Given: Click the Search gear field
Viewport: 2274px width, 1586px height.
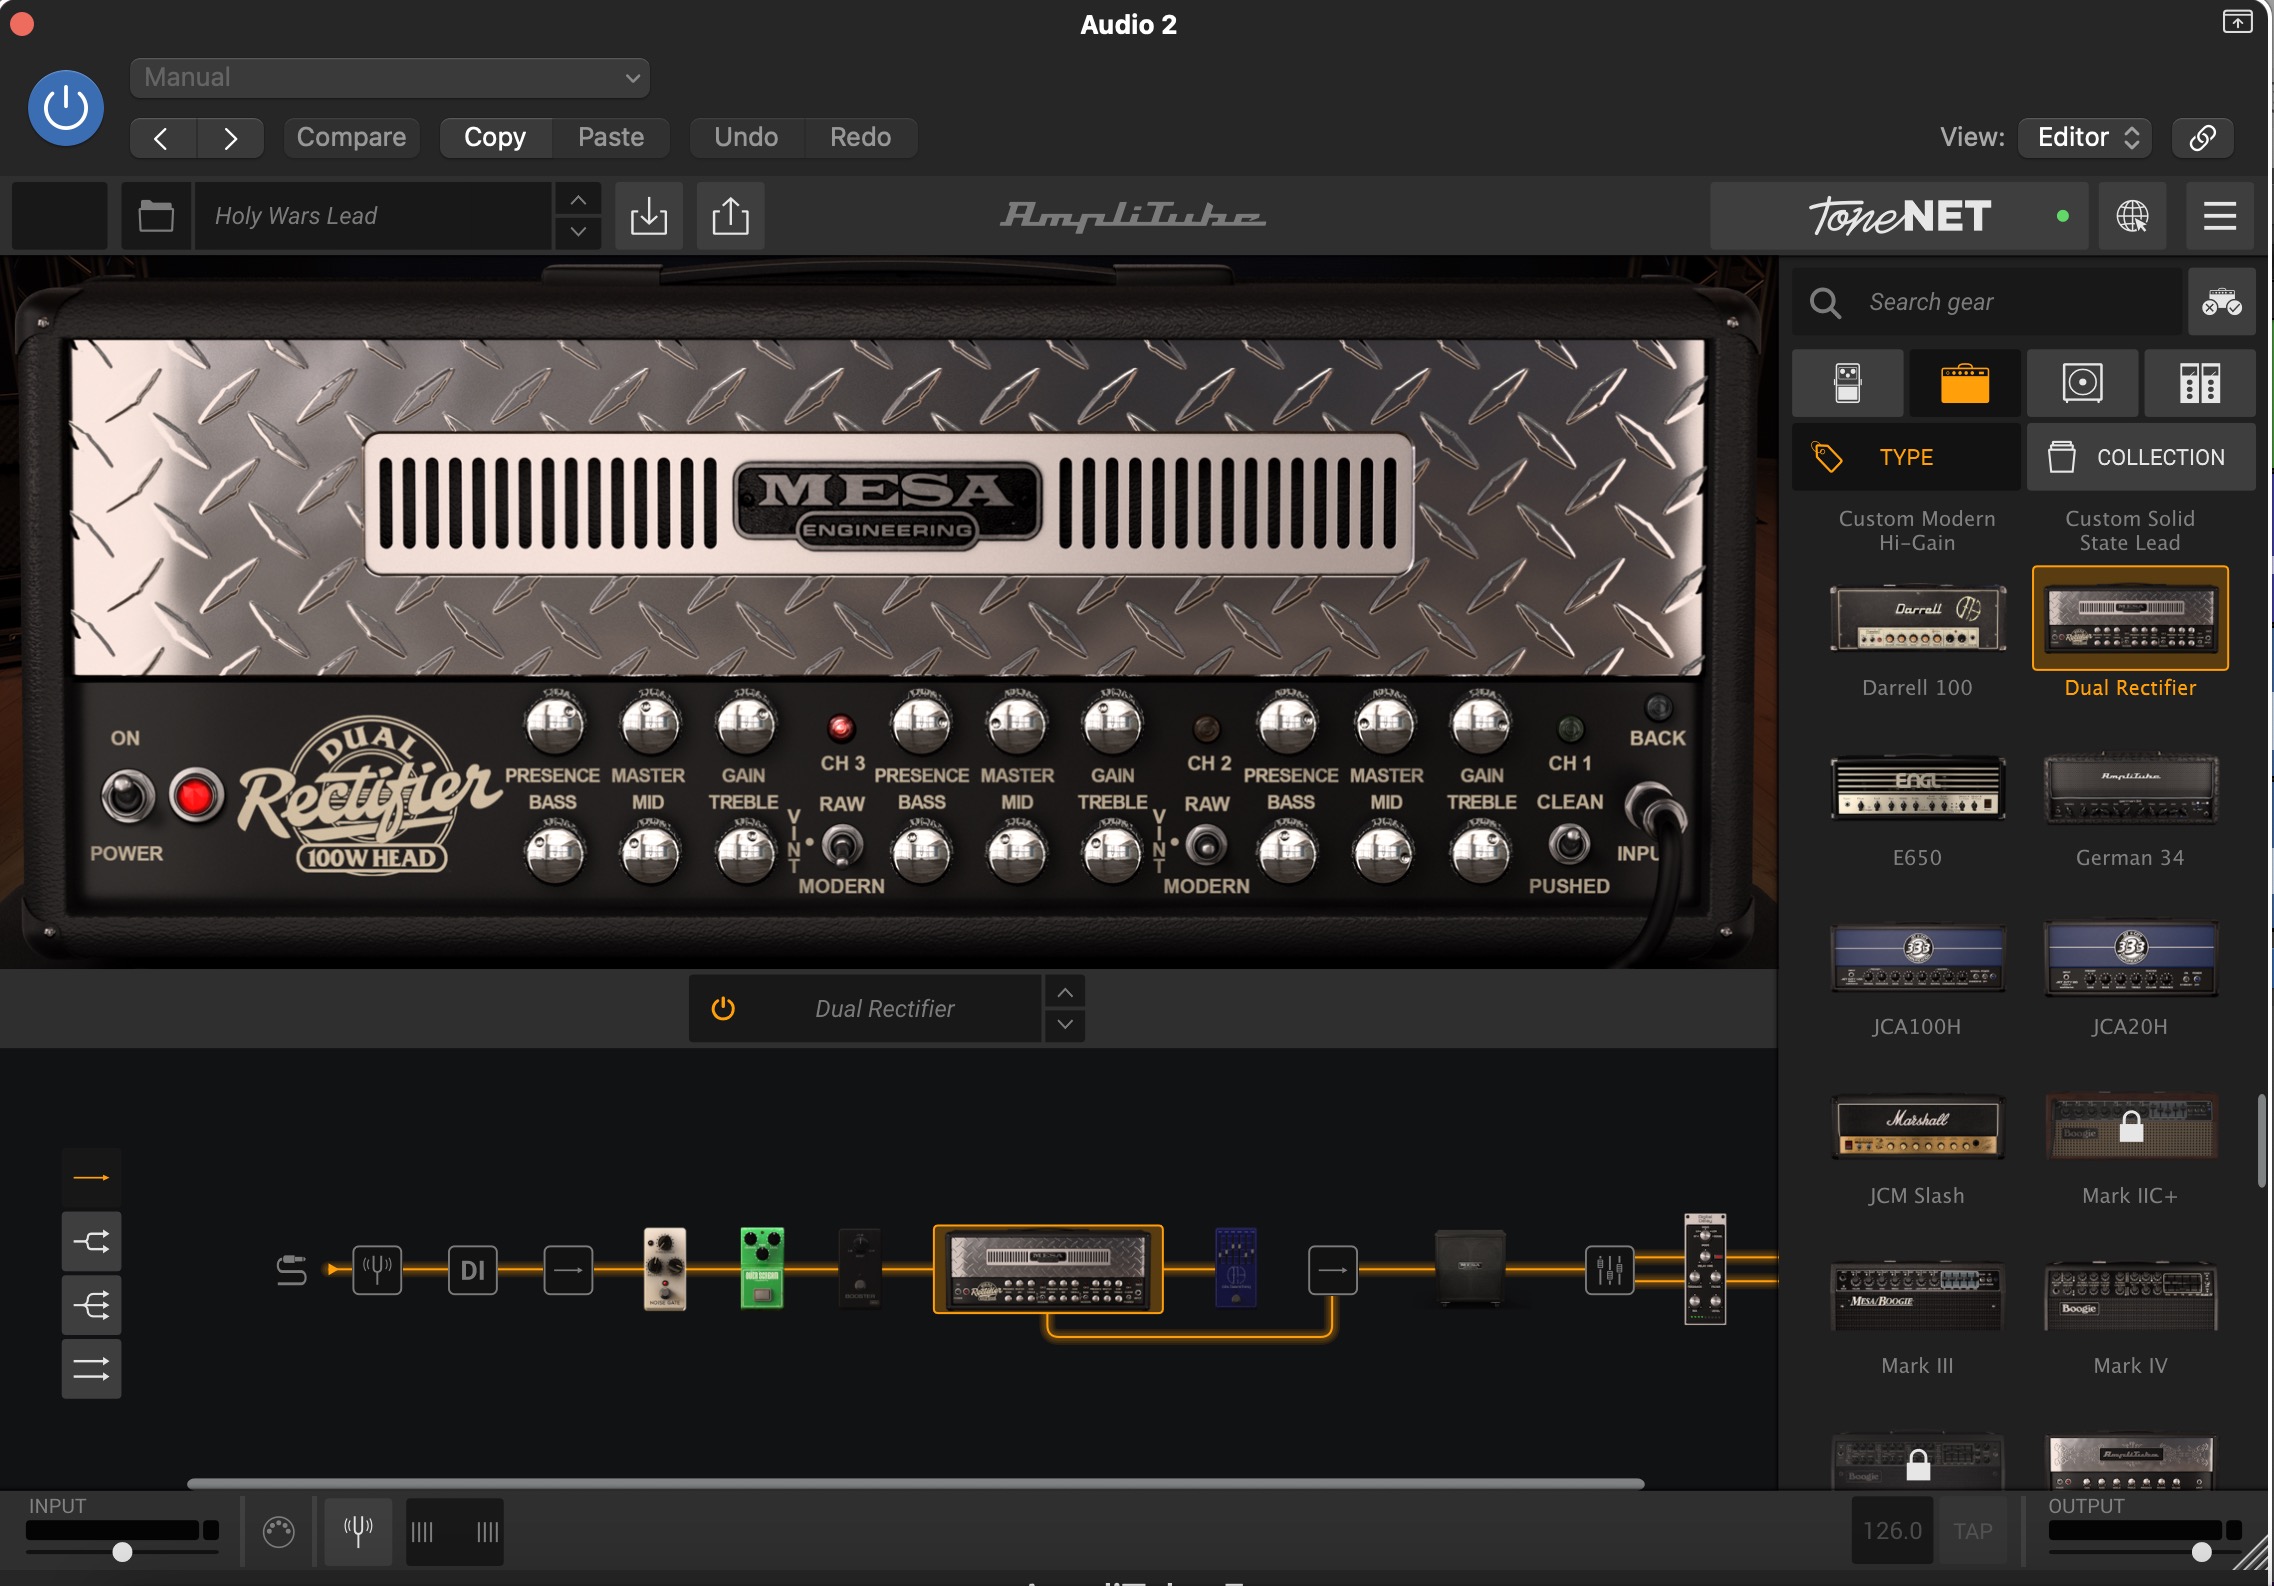Looking at the screenshot, I should click(x=1987, y=302).
